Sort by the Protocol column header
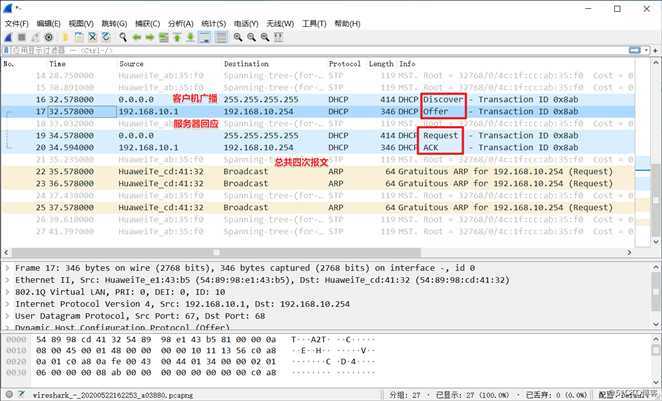Viewport: 662px width, 401px height. [345, 64]
